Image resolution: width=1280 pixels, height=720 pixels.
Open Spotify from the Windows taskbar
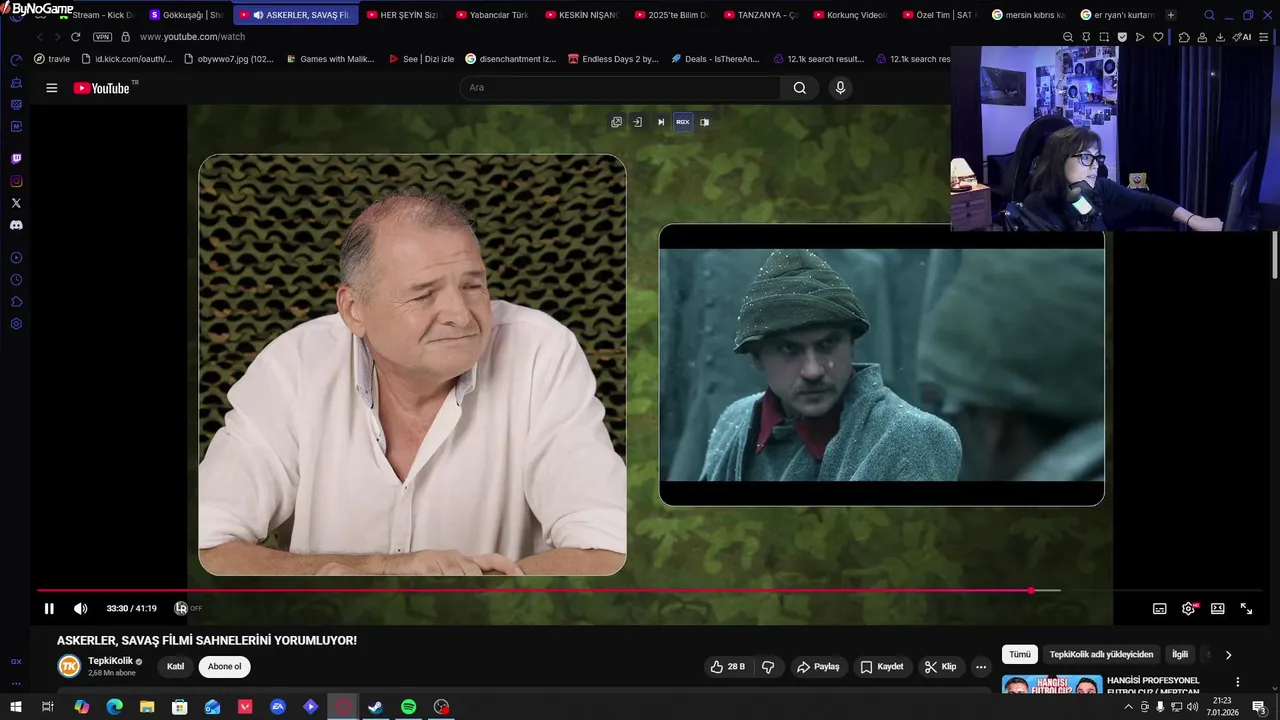click(x=408, y=707)
